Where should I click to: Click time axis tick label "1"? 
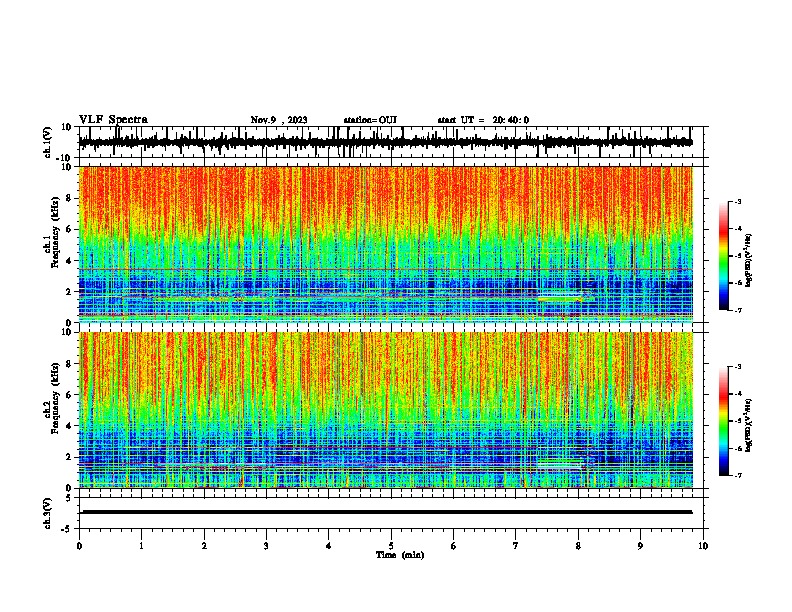(141, 546)
